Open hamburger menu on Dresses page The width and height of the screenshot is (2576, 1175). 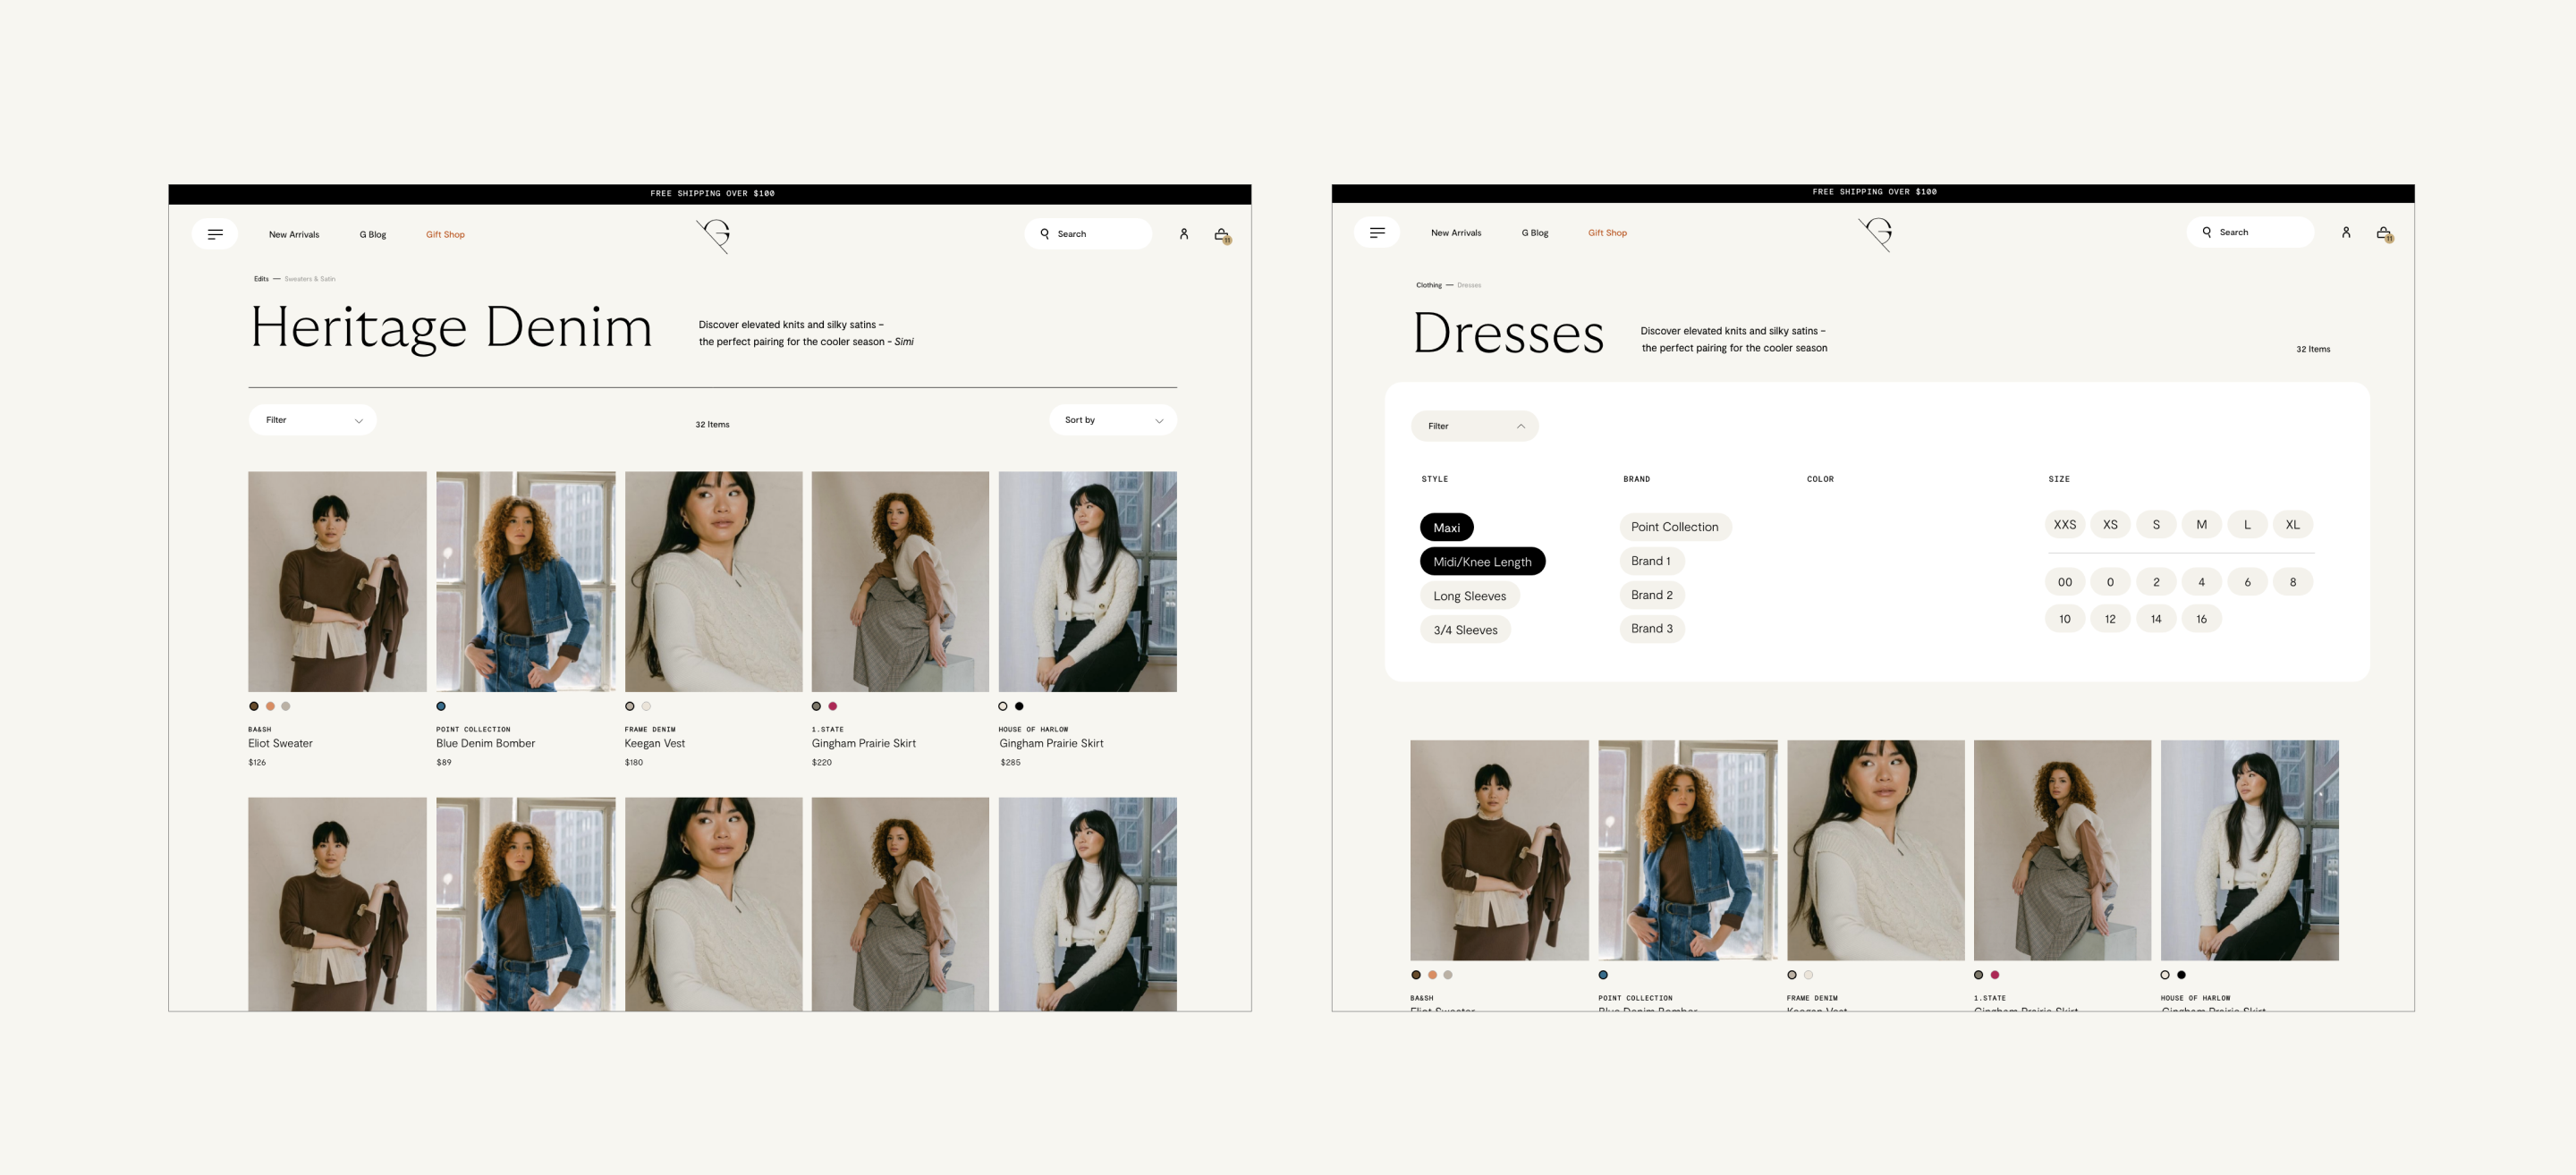pos(1377,232)
